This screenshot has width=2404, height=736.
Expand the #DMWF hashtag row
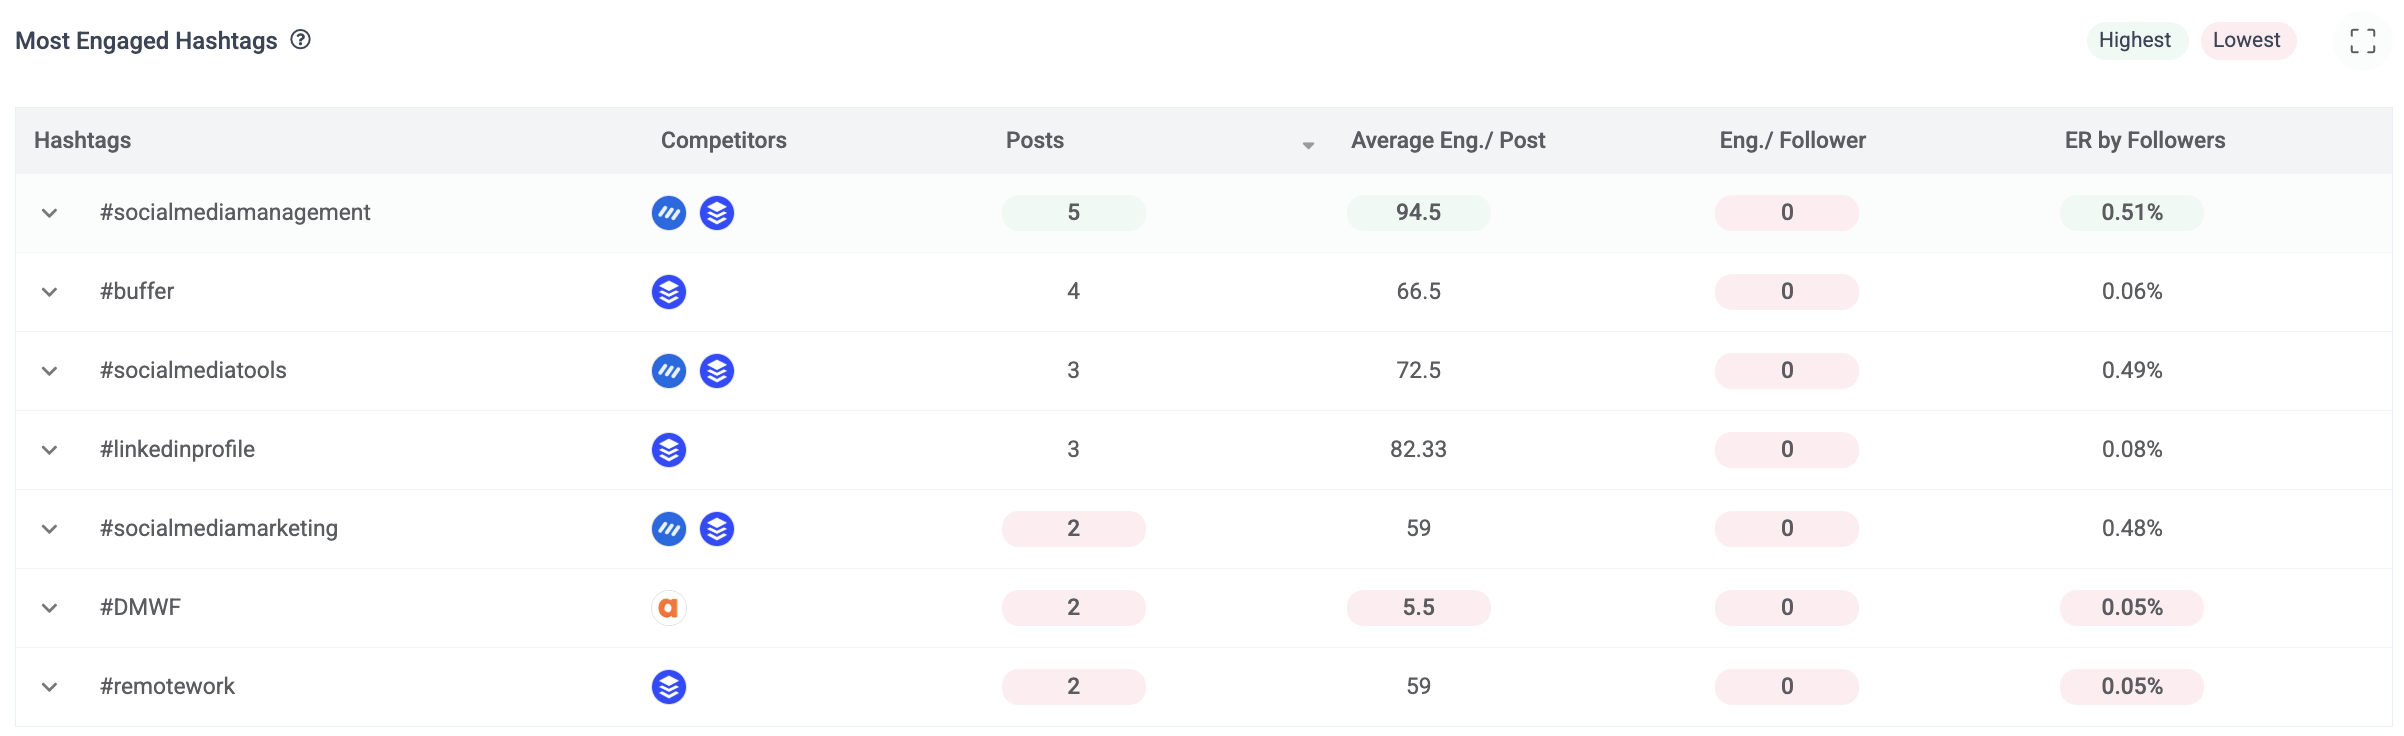(x=49, y=608)
